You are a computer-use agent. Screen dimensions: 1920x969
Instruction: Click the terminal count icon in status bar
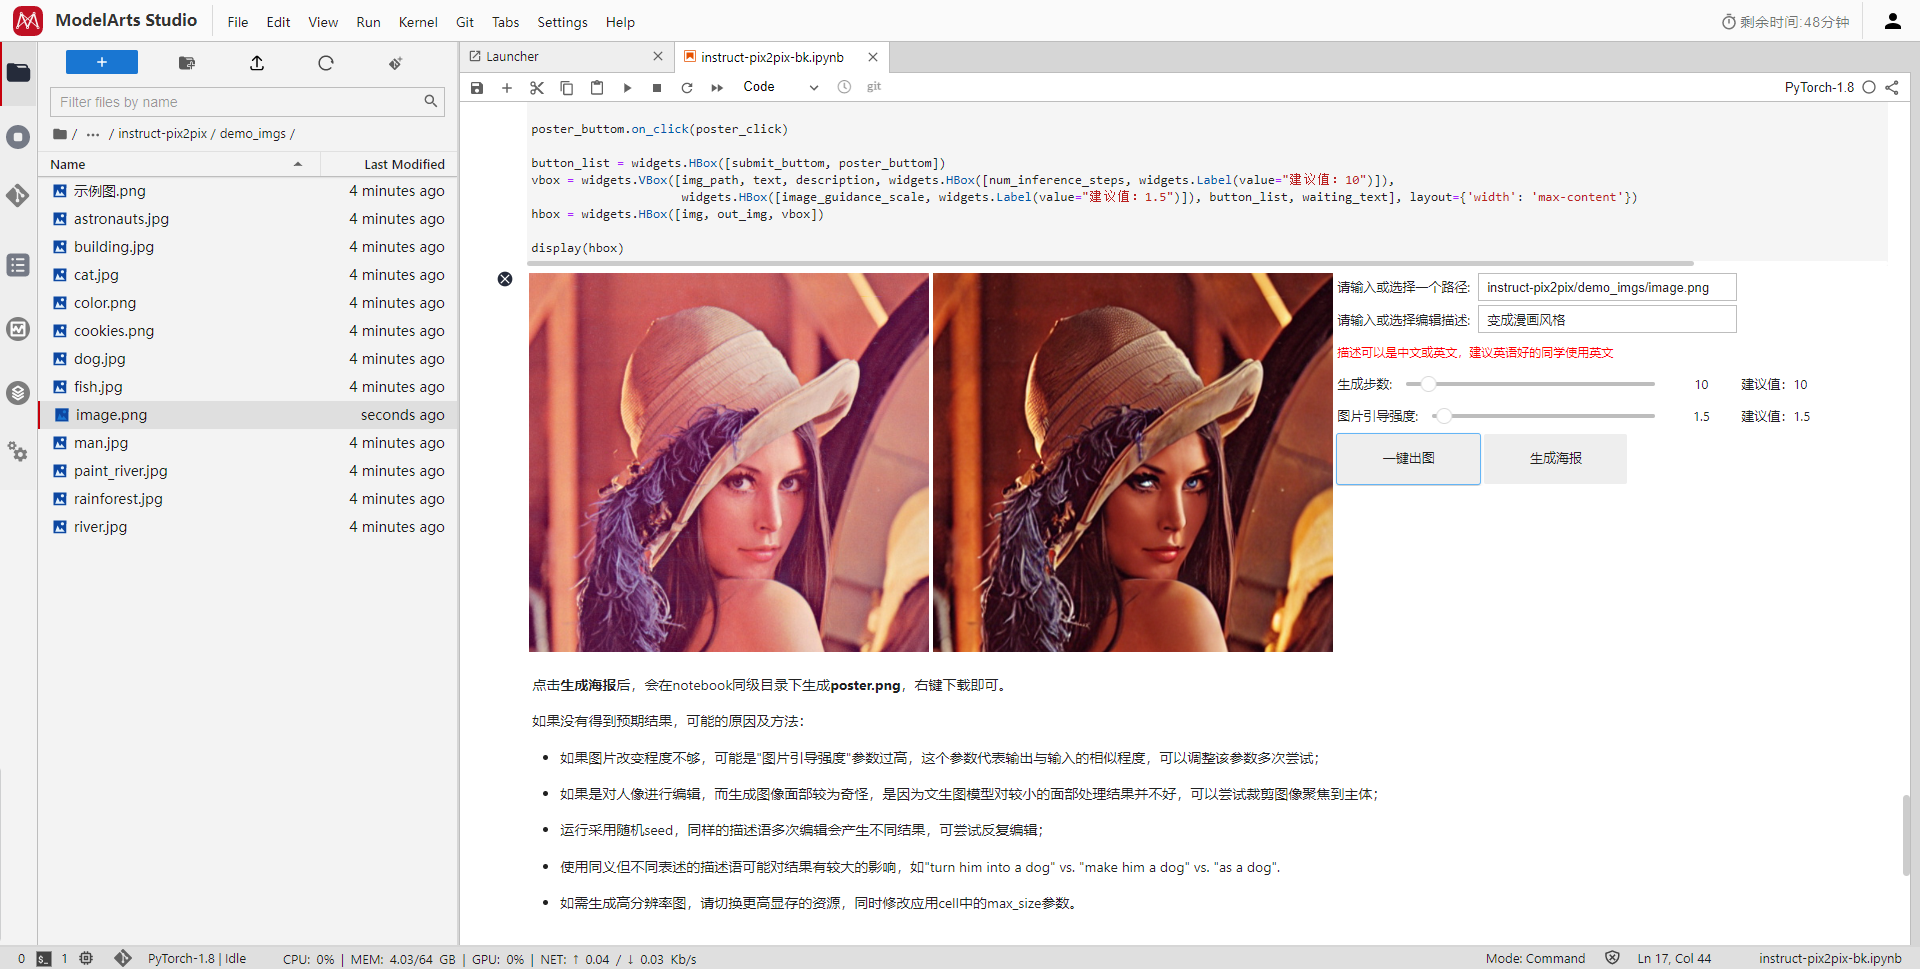44,958
